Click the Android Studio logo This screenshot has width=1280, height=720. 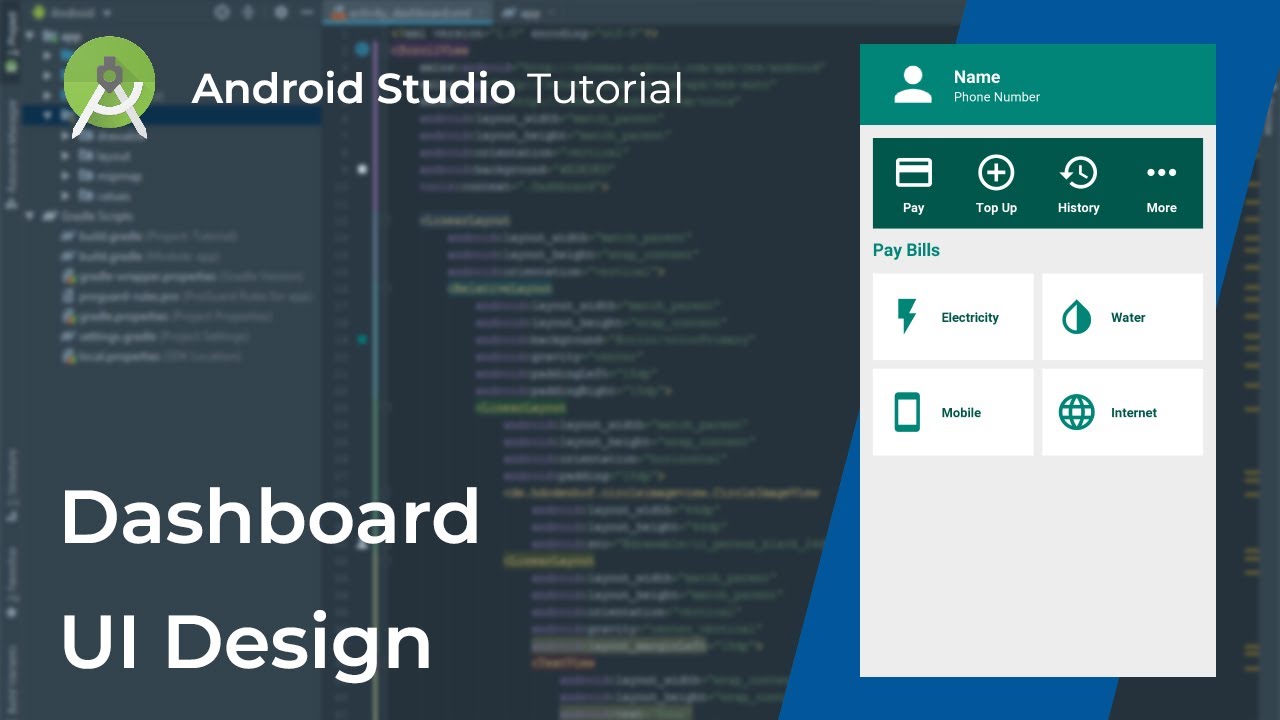click(x=109, y=86)
